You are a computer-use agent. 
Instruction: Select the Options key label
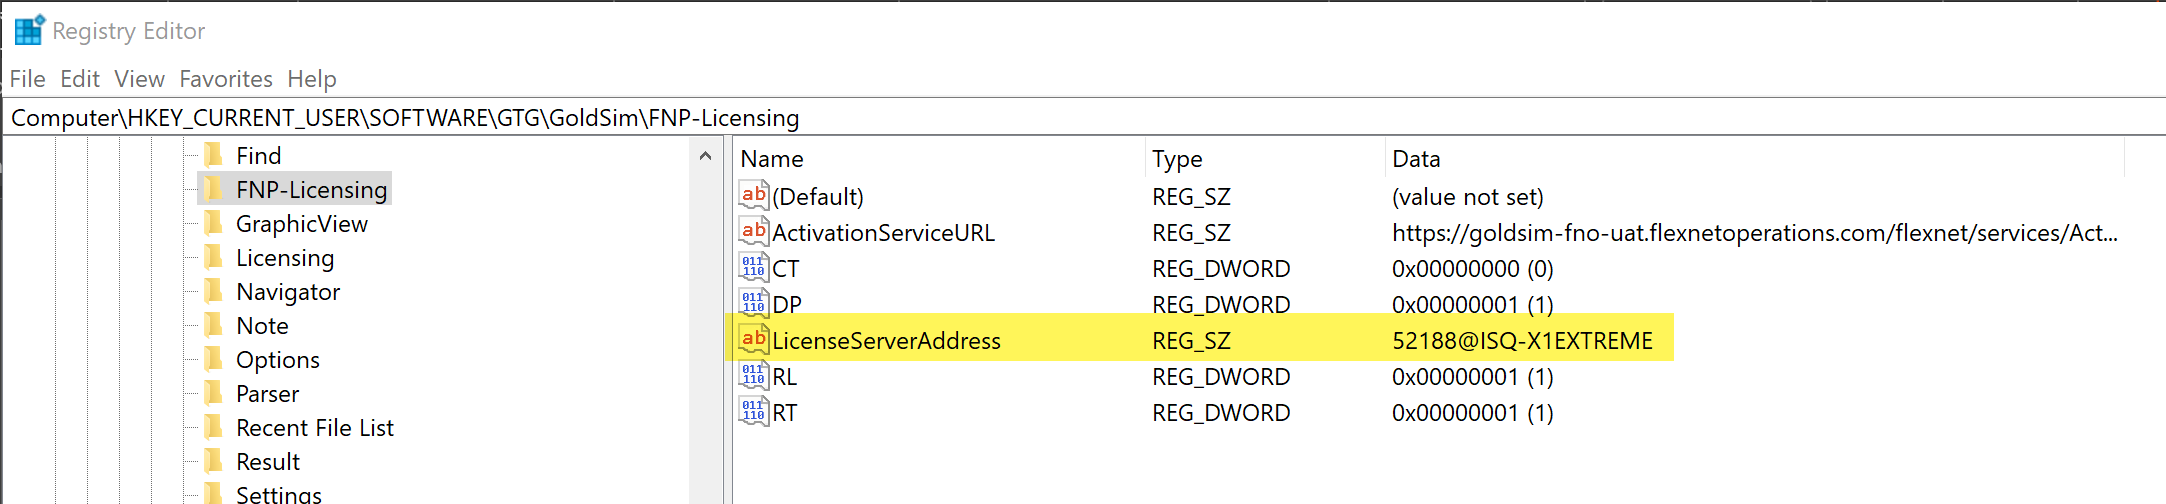[x=278, y=360]
